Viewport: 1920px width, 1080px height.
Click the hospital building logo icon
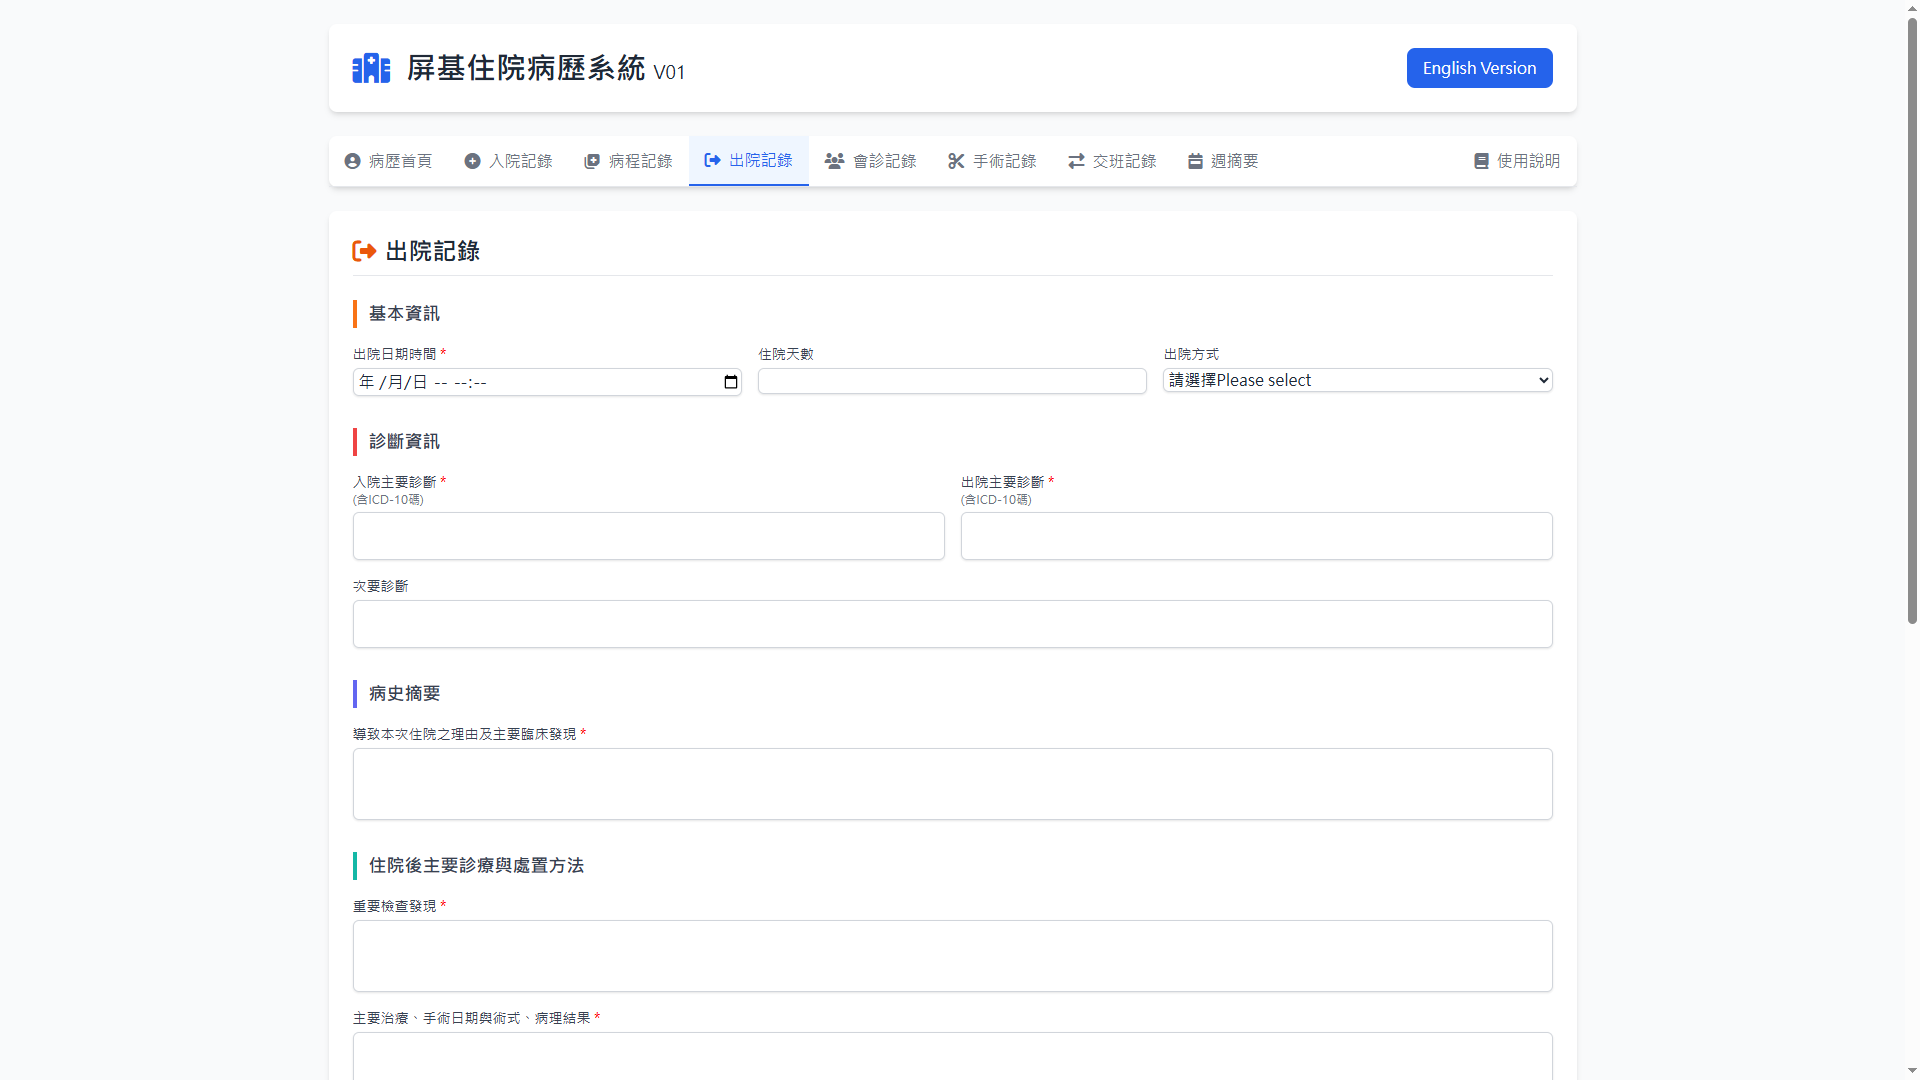tap(371, 68)
